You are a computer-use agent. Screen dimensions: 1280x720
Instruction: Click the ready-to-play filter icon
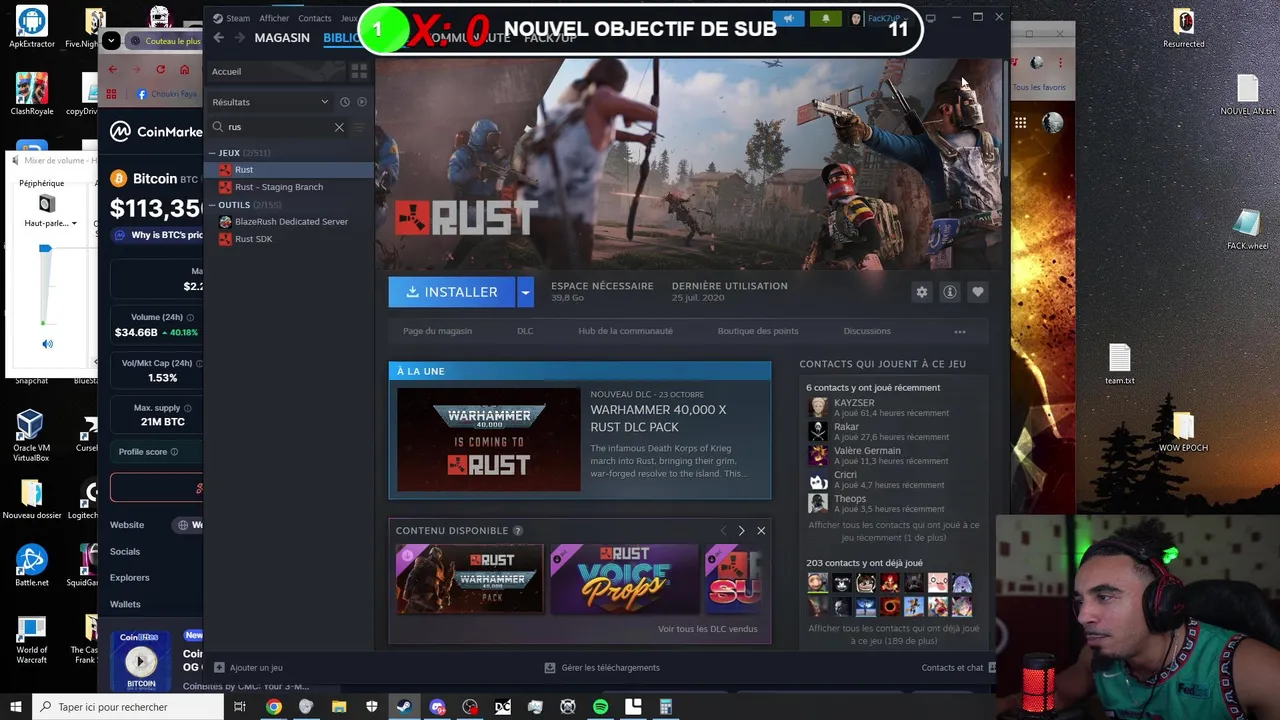tap(362, 102)
